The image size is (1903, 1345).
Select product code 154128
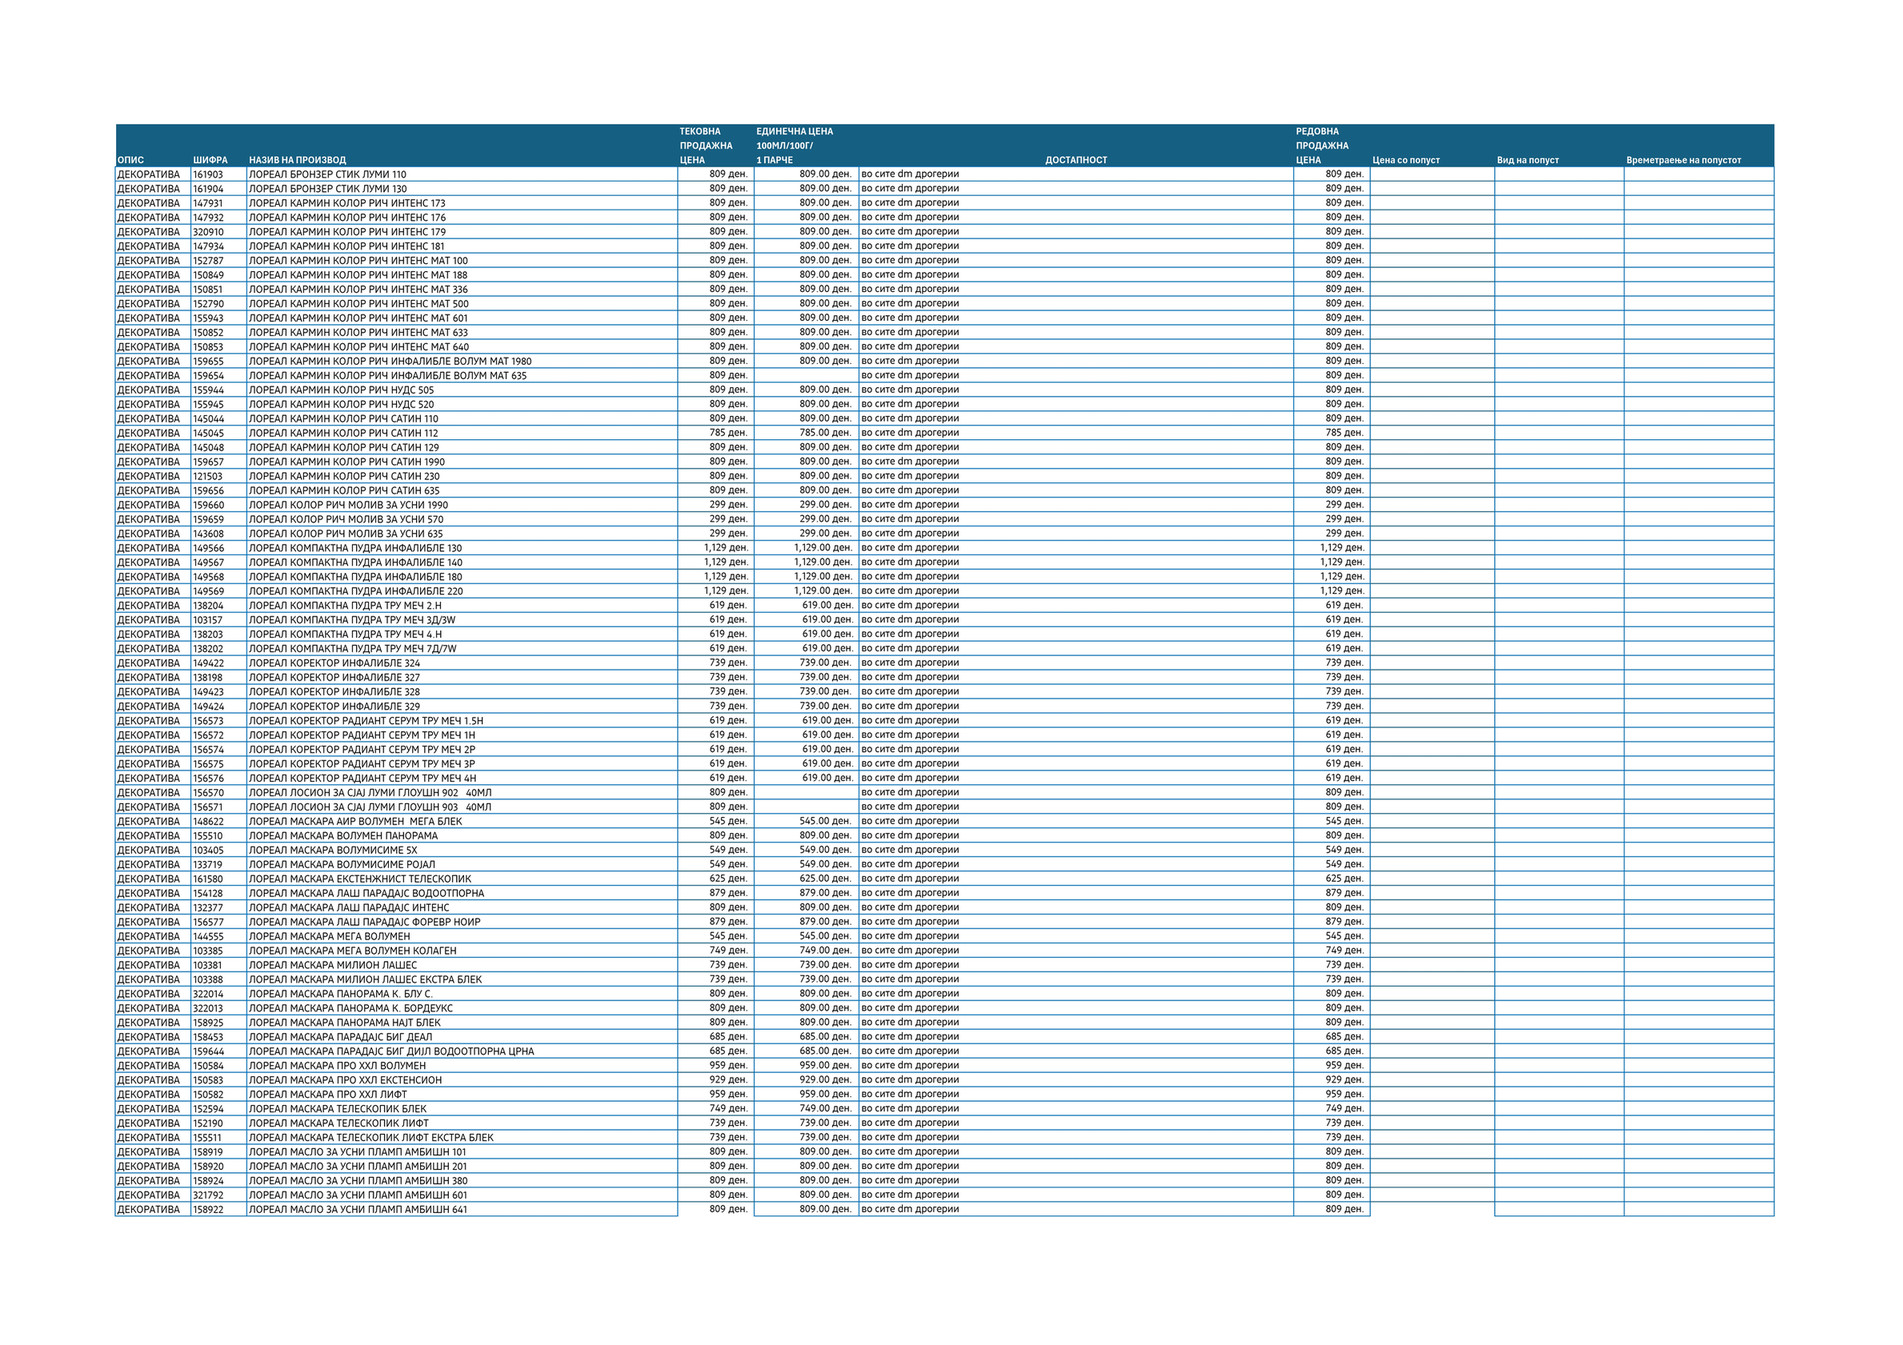pyautogui.click(x=208, y=893)
